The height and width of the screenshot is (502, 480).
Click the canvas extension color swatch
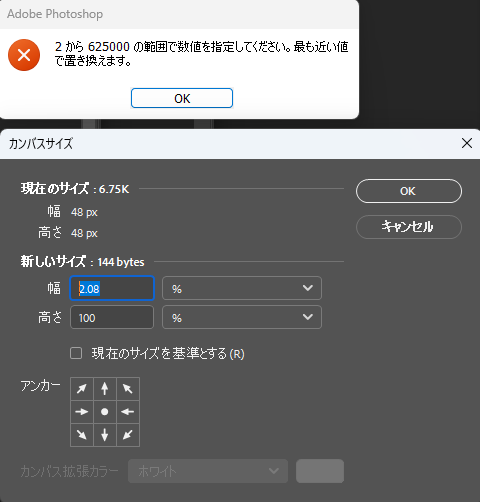[320, 471]
